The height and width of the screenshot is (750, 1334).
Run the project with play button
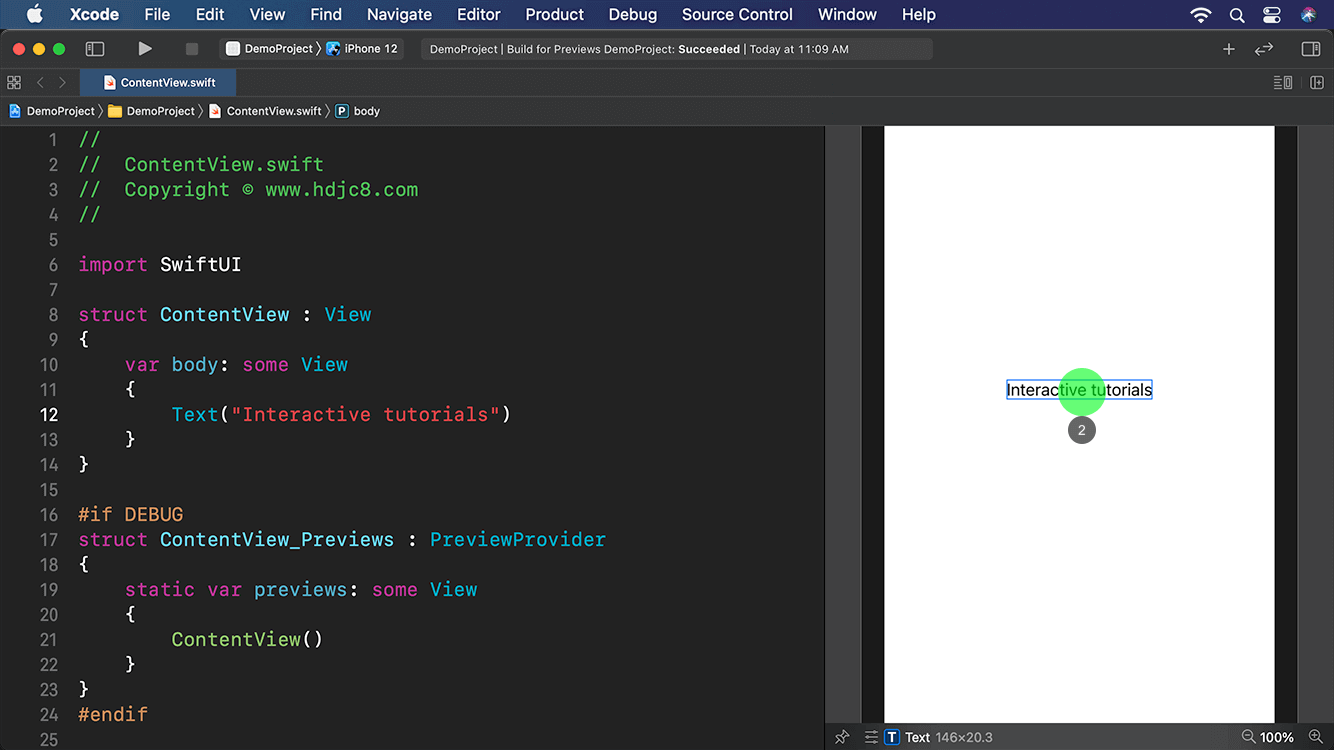point(145,49)
